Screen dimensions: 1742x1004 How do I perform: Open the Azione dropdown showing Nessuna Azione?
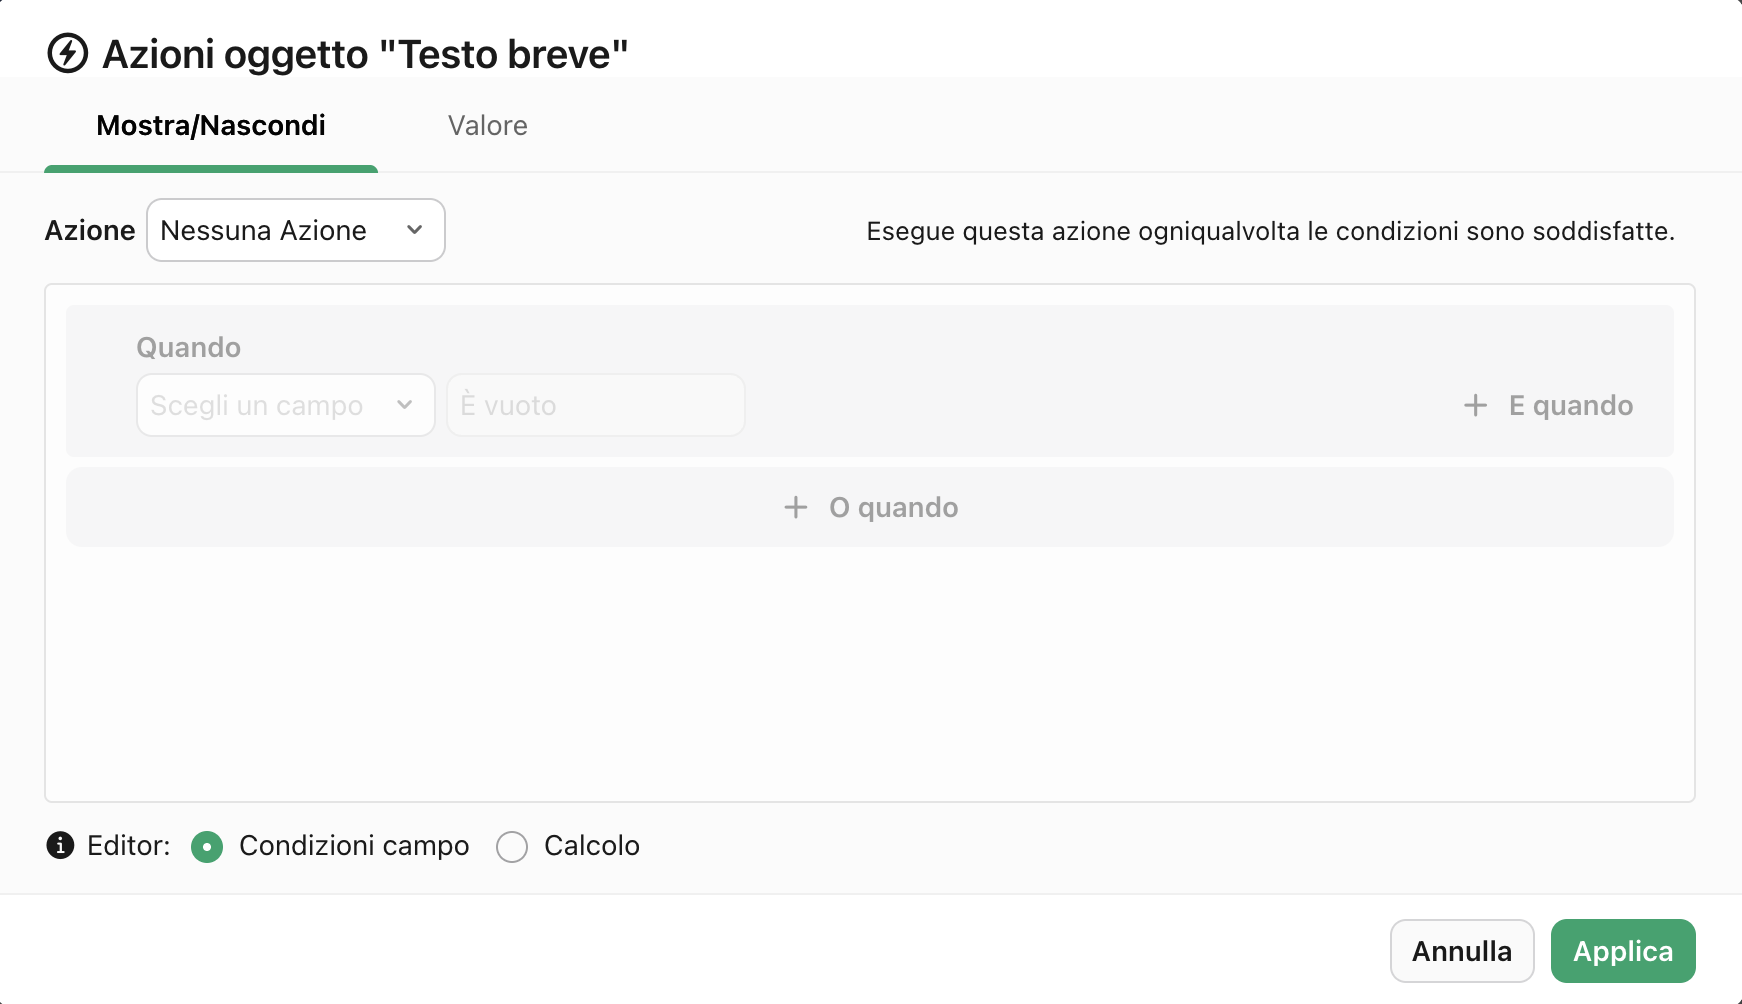pyautogui.click(x=295, y=230)
